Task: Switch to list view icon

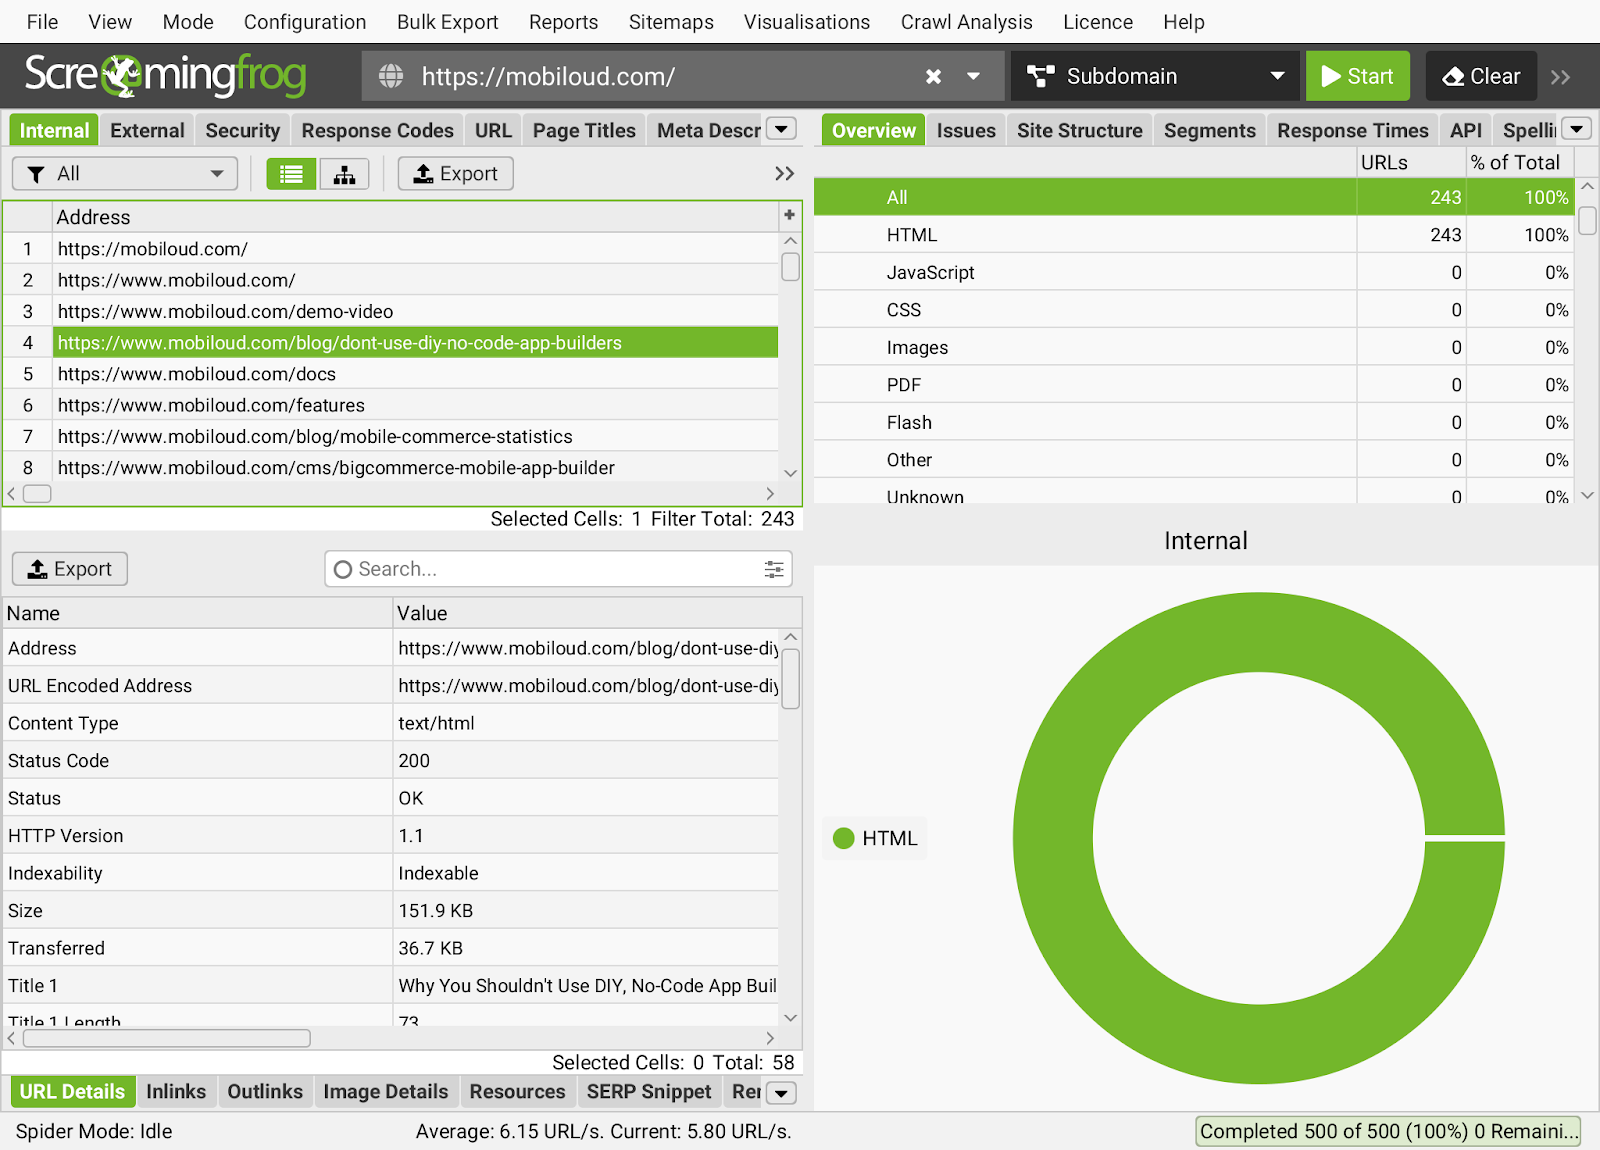Action: pos(291,174)
